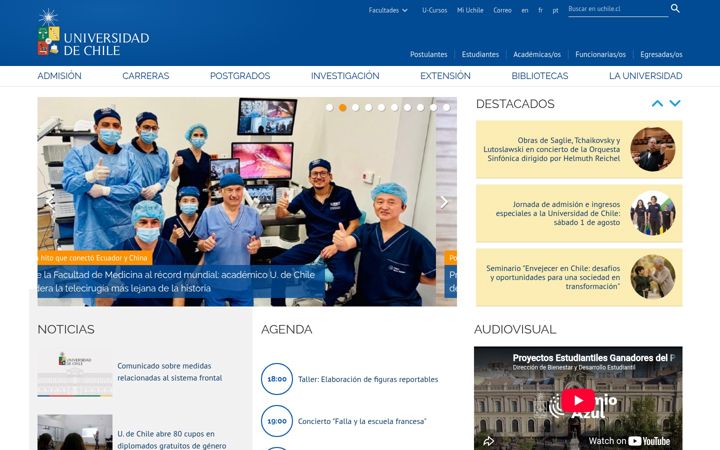The height and width of the screenshot is (450, 720).
Task: Click the Comunicado news thumbnail image
Action: click(x=75, y=374)
